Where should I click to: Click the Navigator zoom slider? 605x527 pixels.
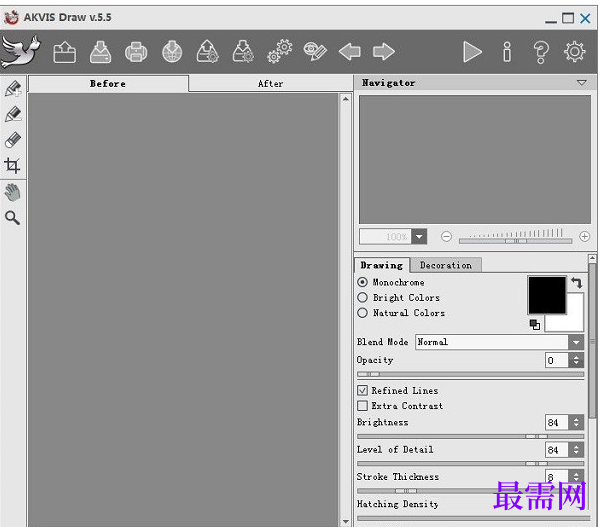click(515, 241)
